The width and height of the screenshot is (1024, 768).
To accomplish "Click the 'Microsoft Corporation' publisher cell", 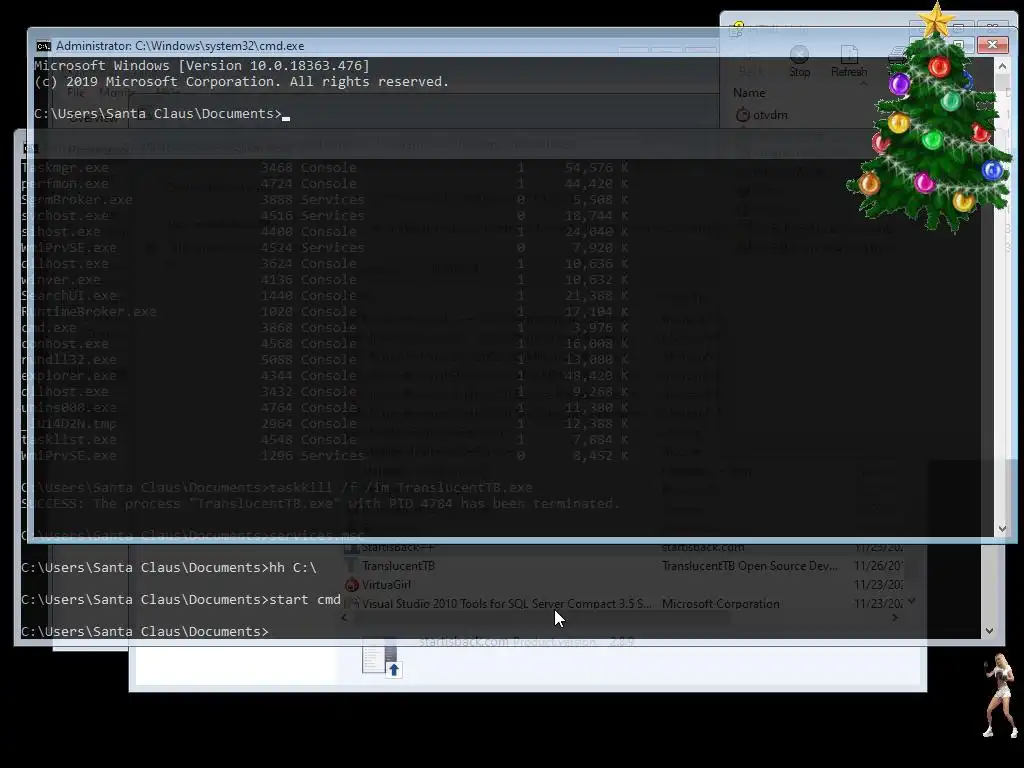I will click(x=720, y=604).
